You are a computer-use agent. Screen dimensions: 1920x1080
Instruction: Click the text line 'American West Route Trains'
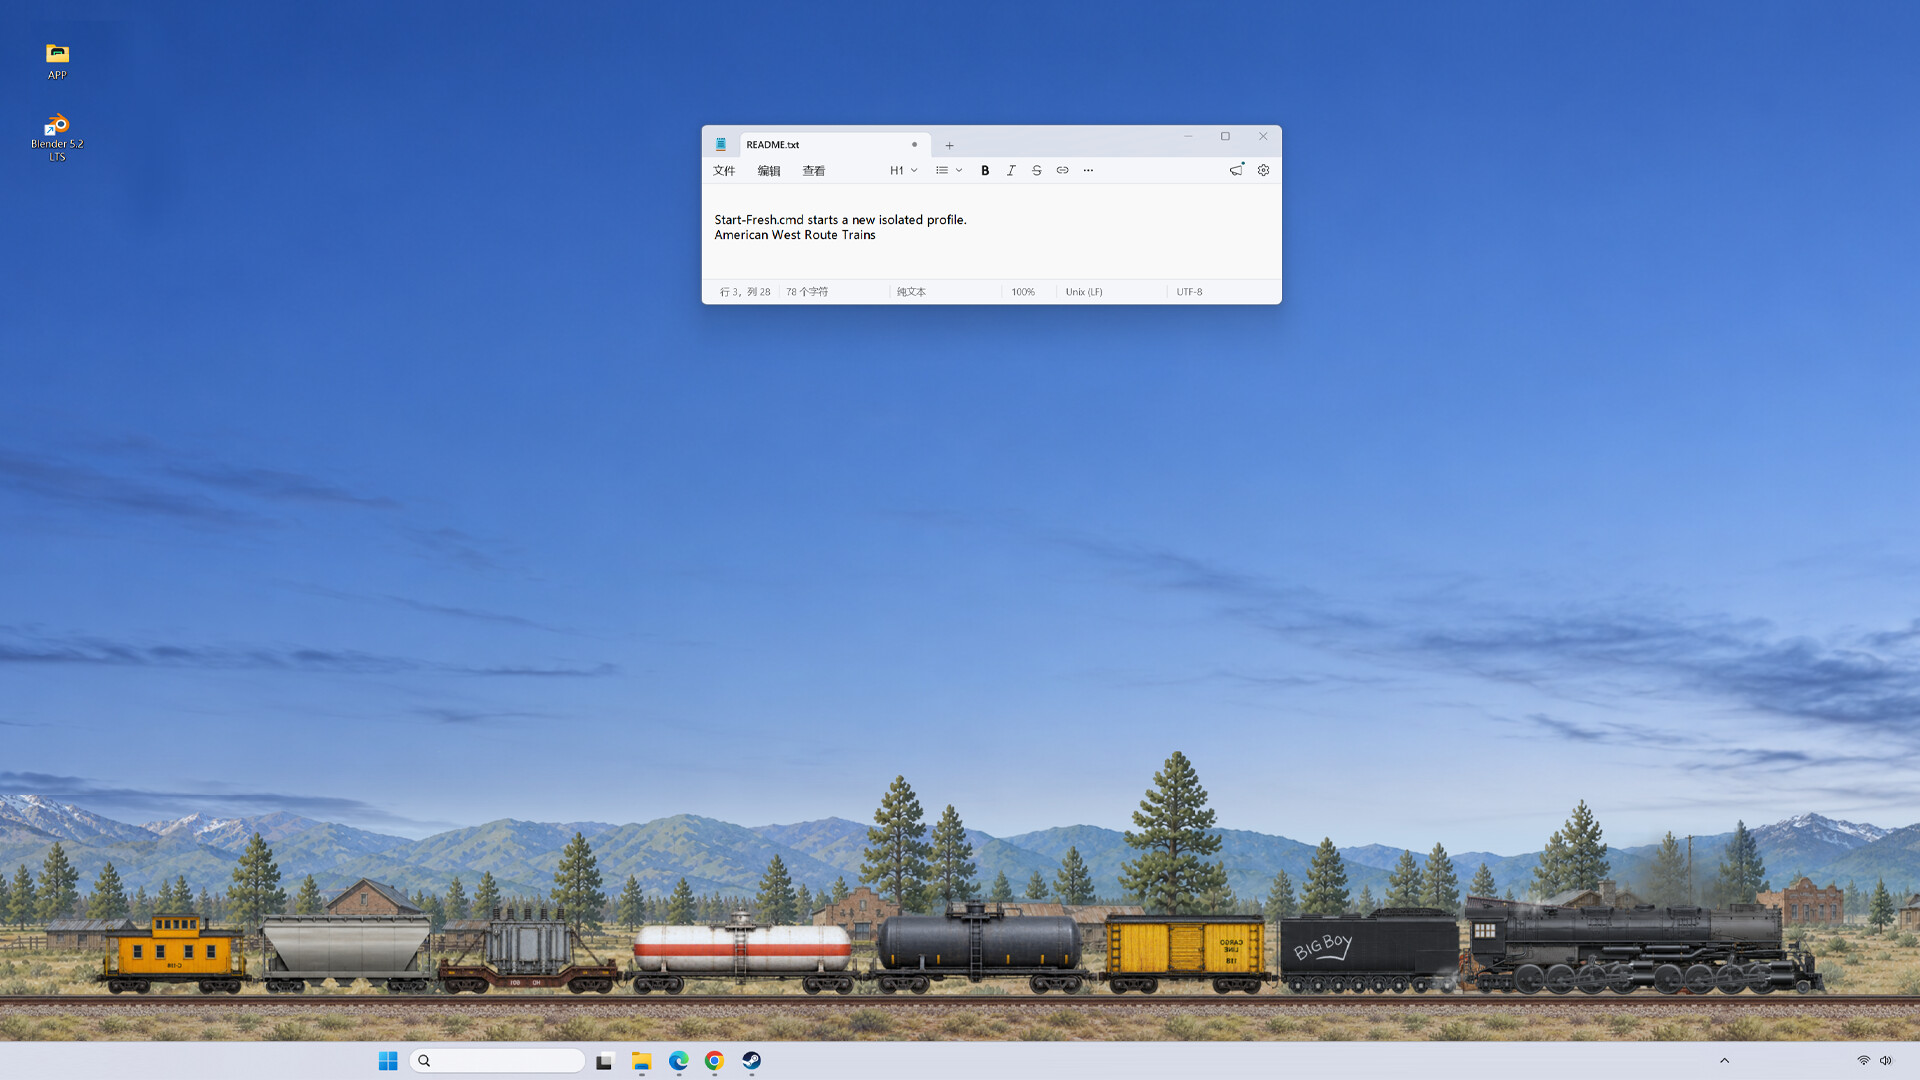coord(795,235)
